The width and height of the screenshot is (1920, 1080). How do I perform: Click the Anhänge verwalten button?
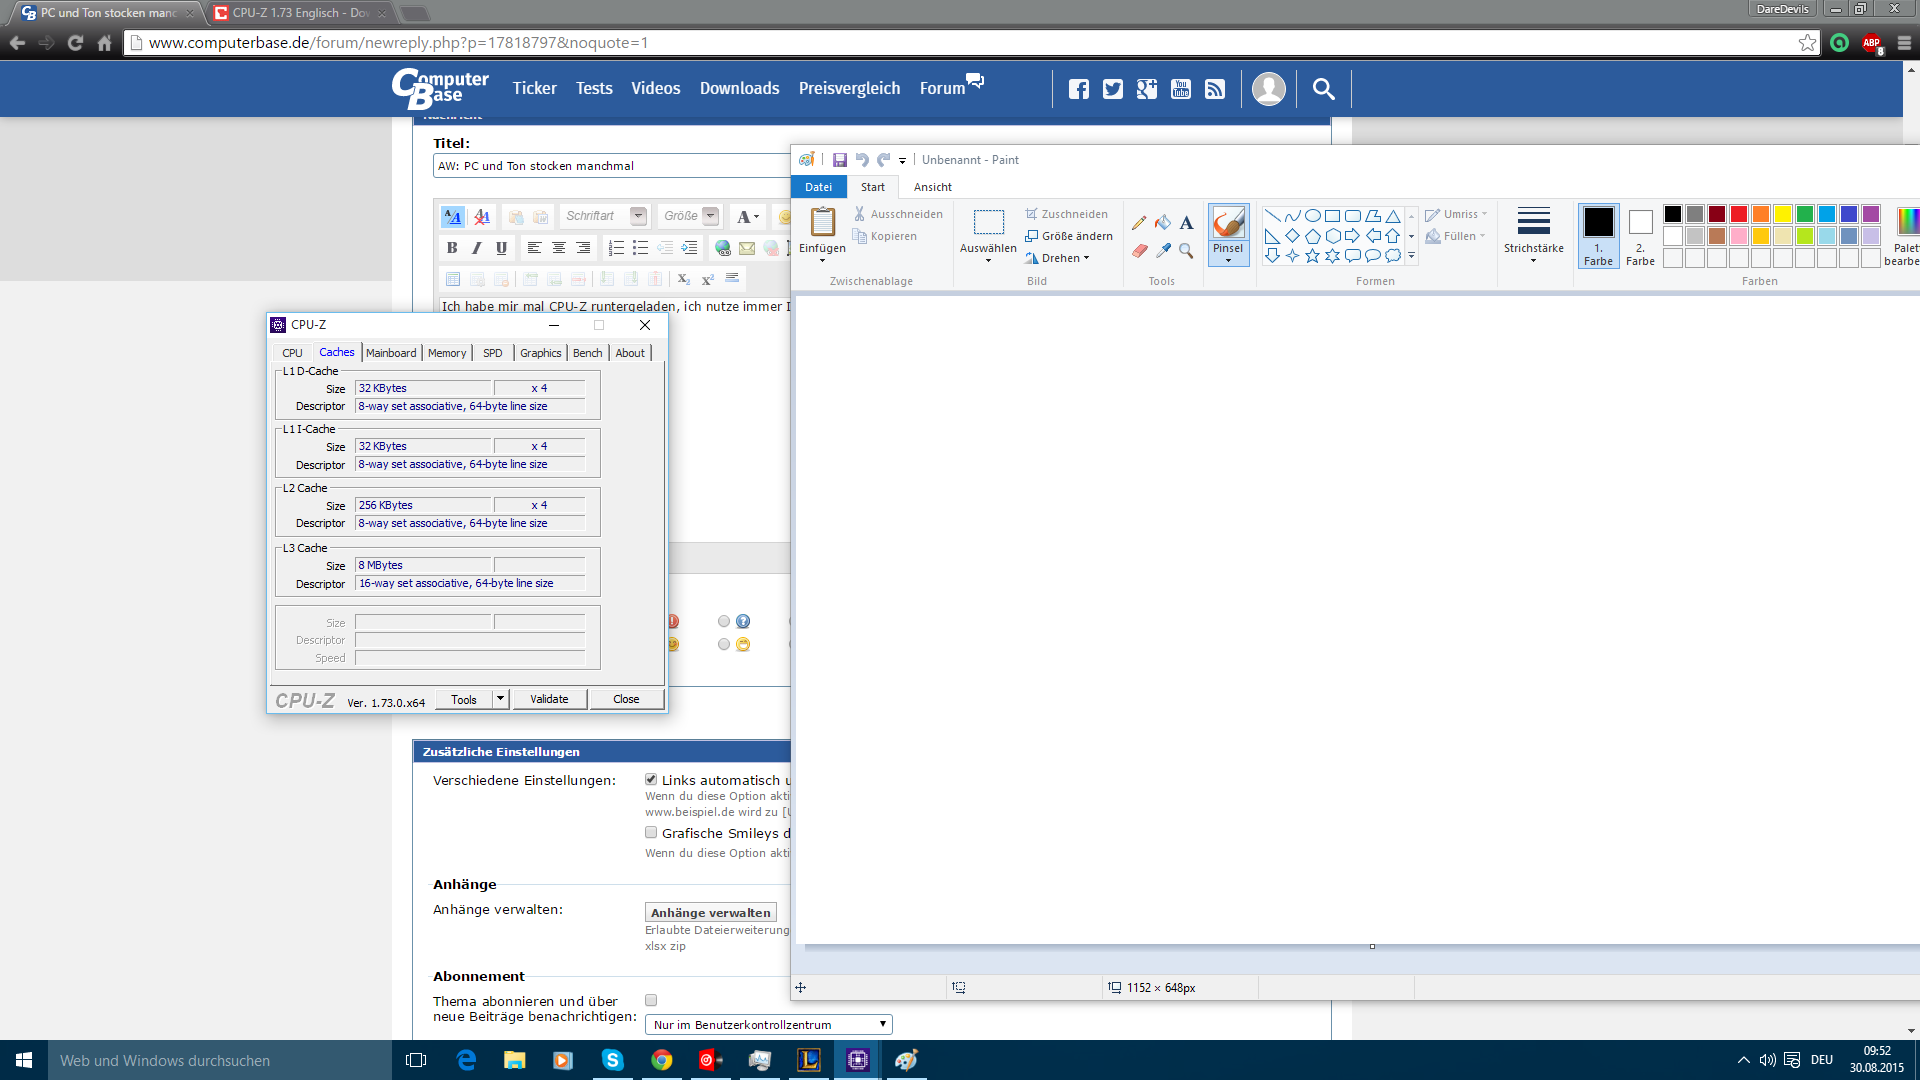pyautogui.click(x=710, y=912)
